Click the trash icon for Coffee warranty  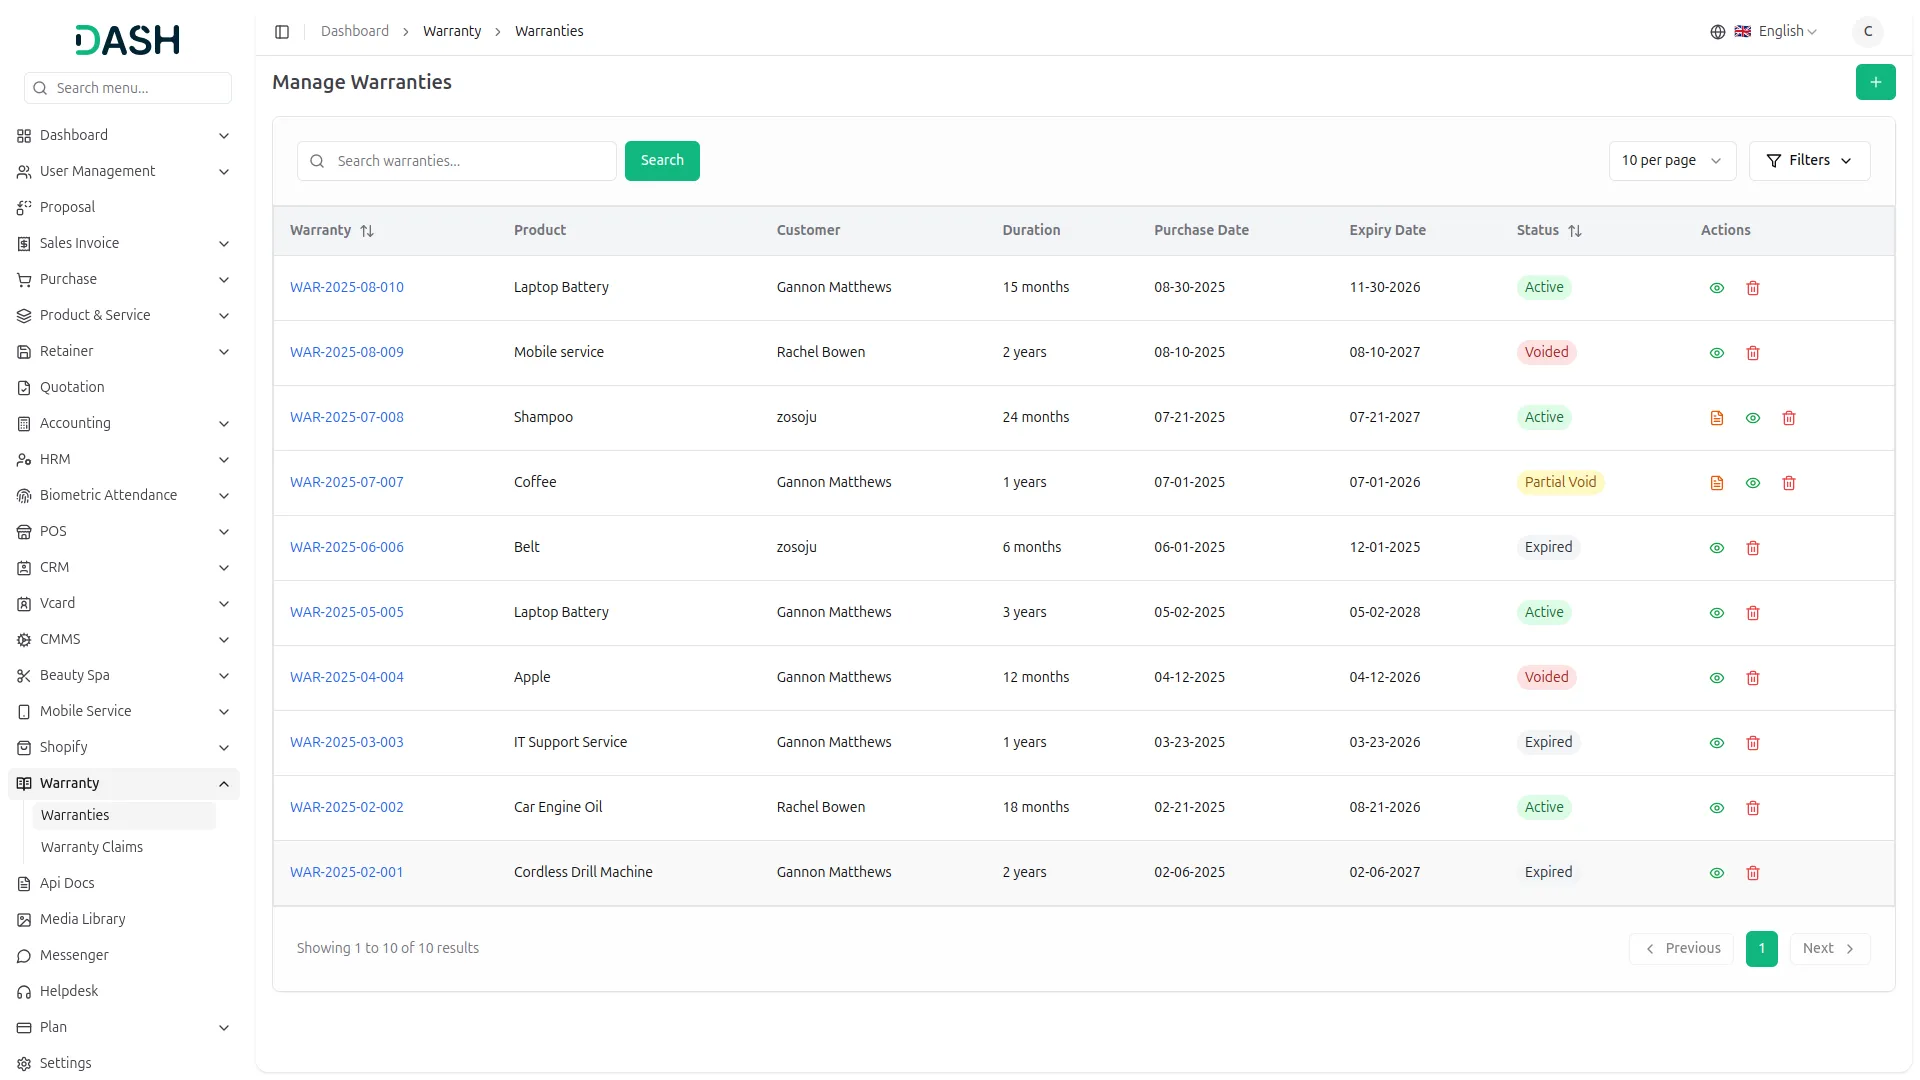click(1789, 483)
